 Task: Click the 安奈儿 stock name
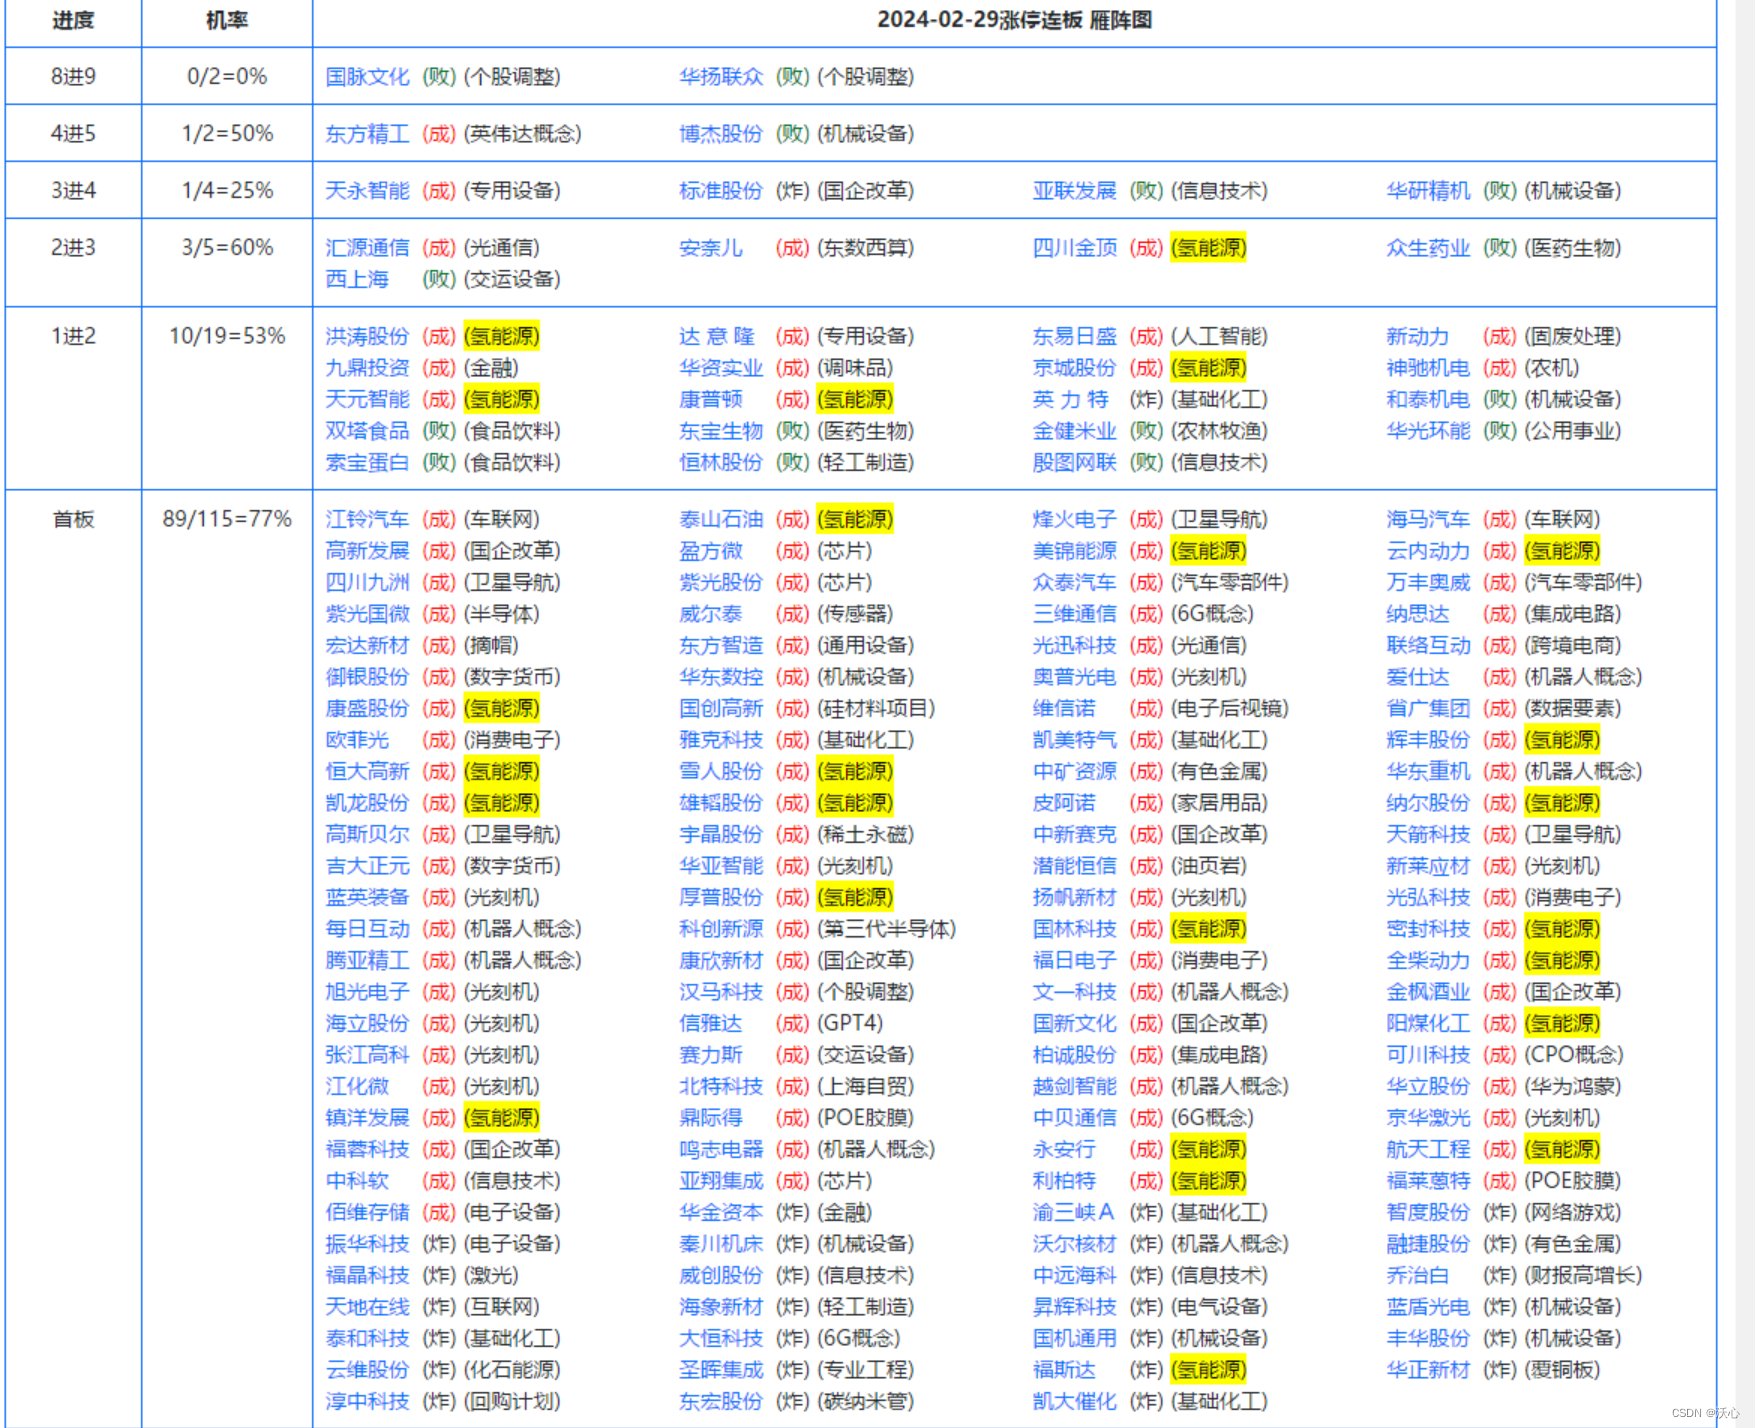click(x=711, y=248)
